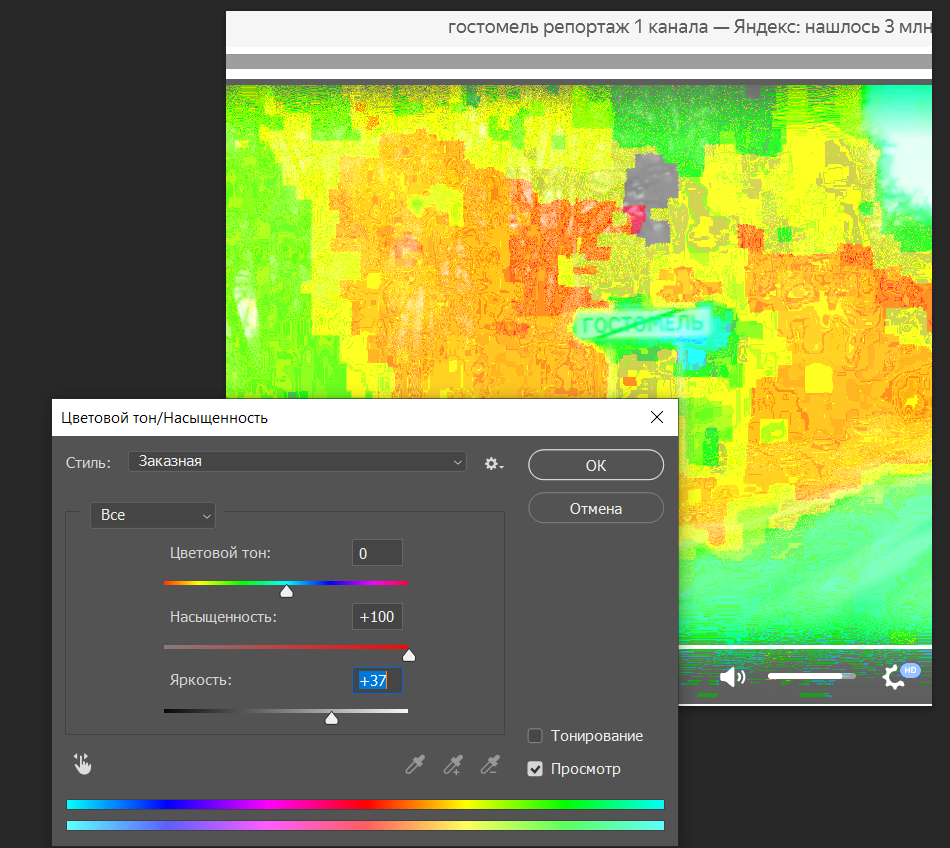This screenshot has width=950, height=848.
Task: Mute the video via speaker icon
Action: pos(732,678)
